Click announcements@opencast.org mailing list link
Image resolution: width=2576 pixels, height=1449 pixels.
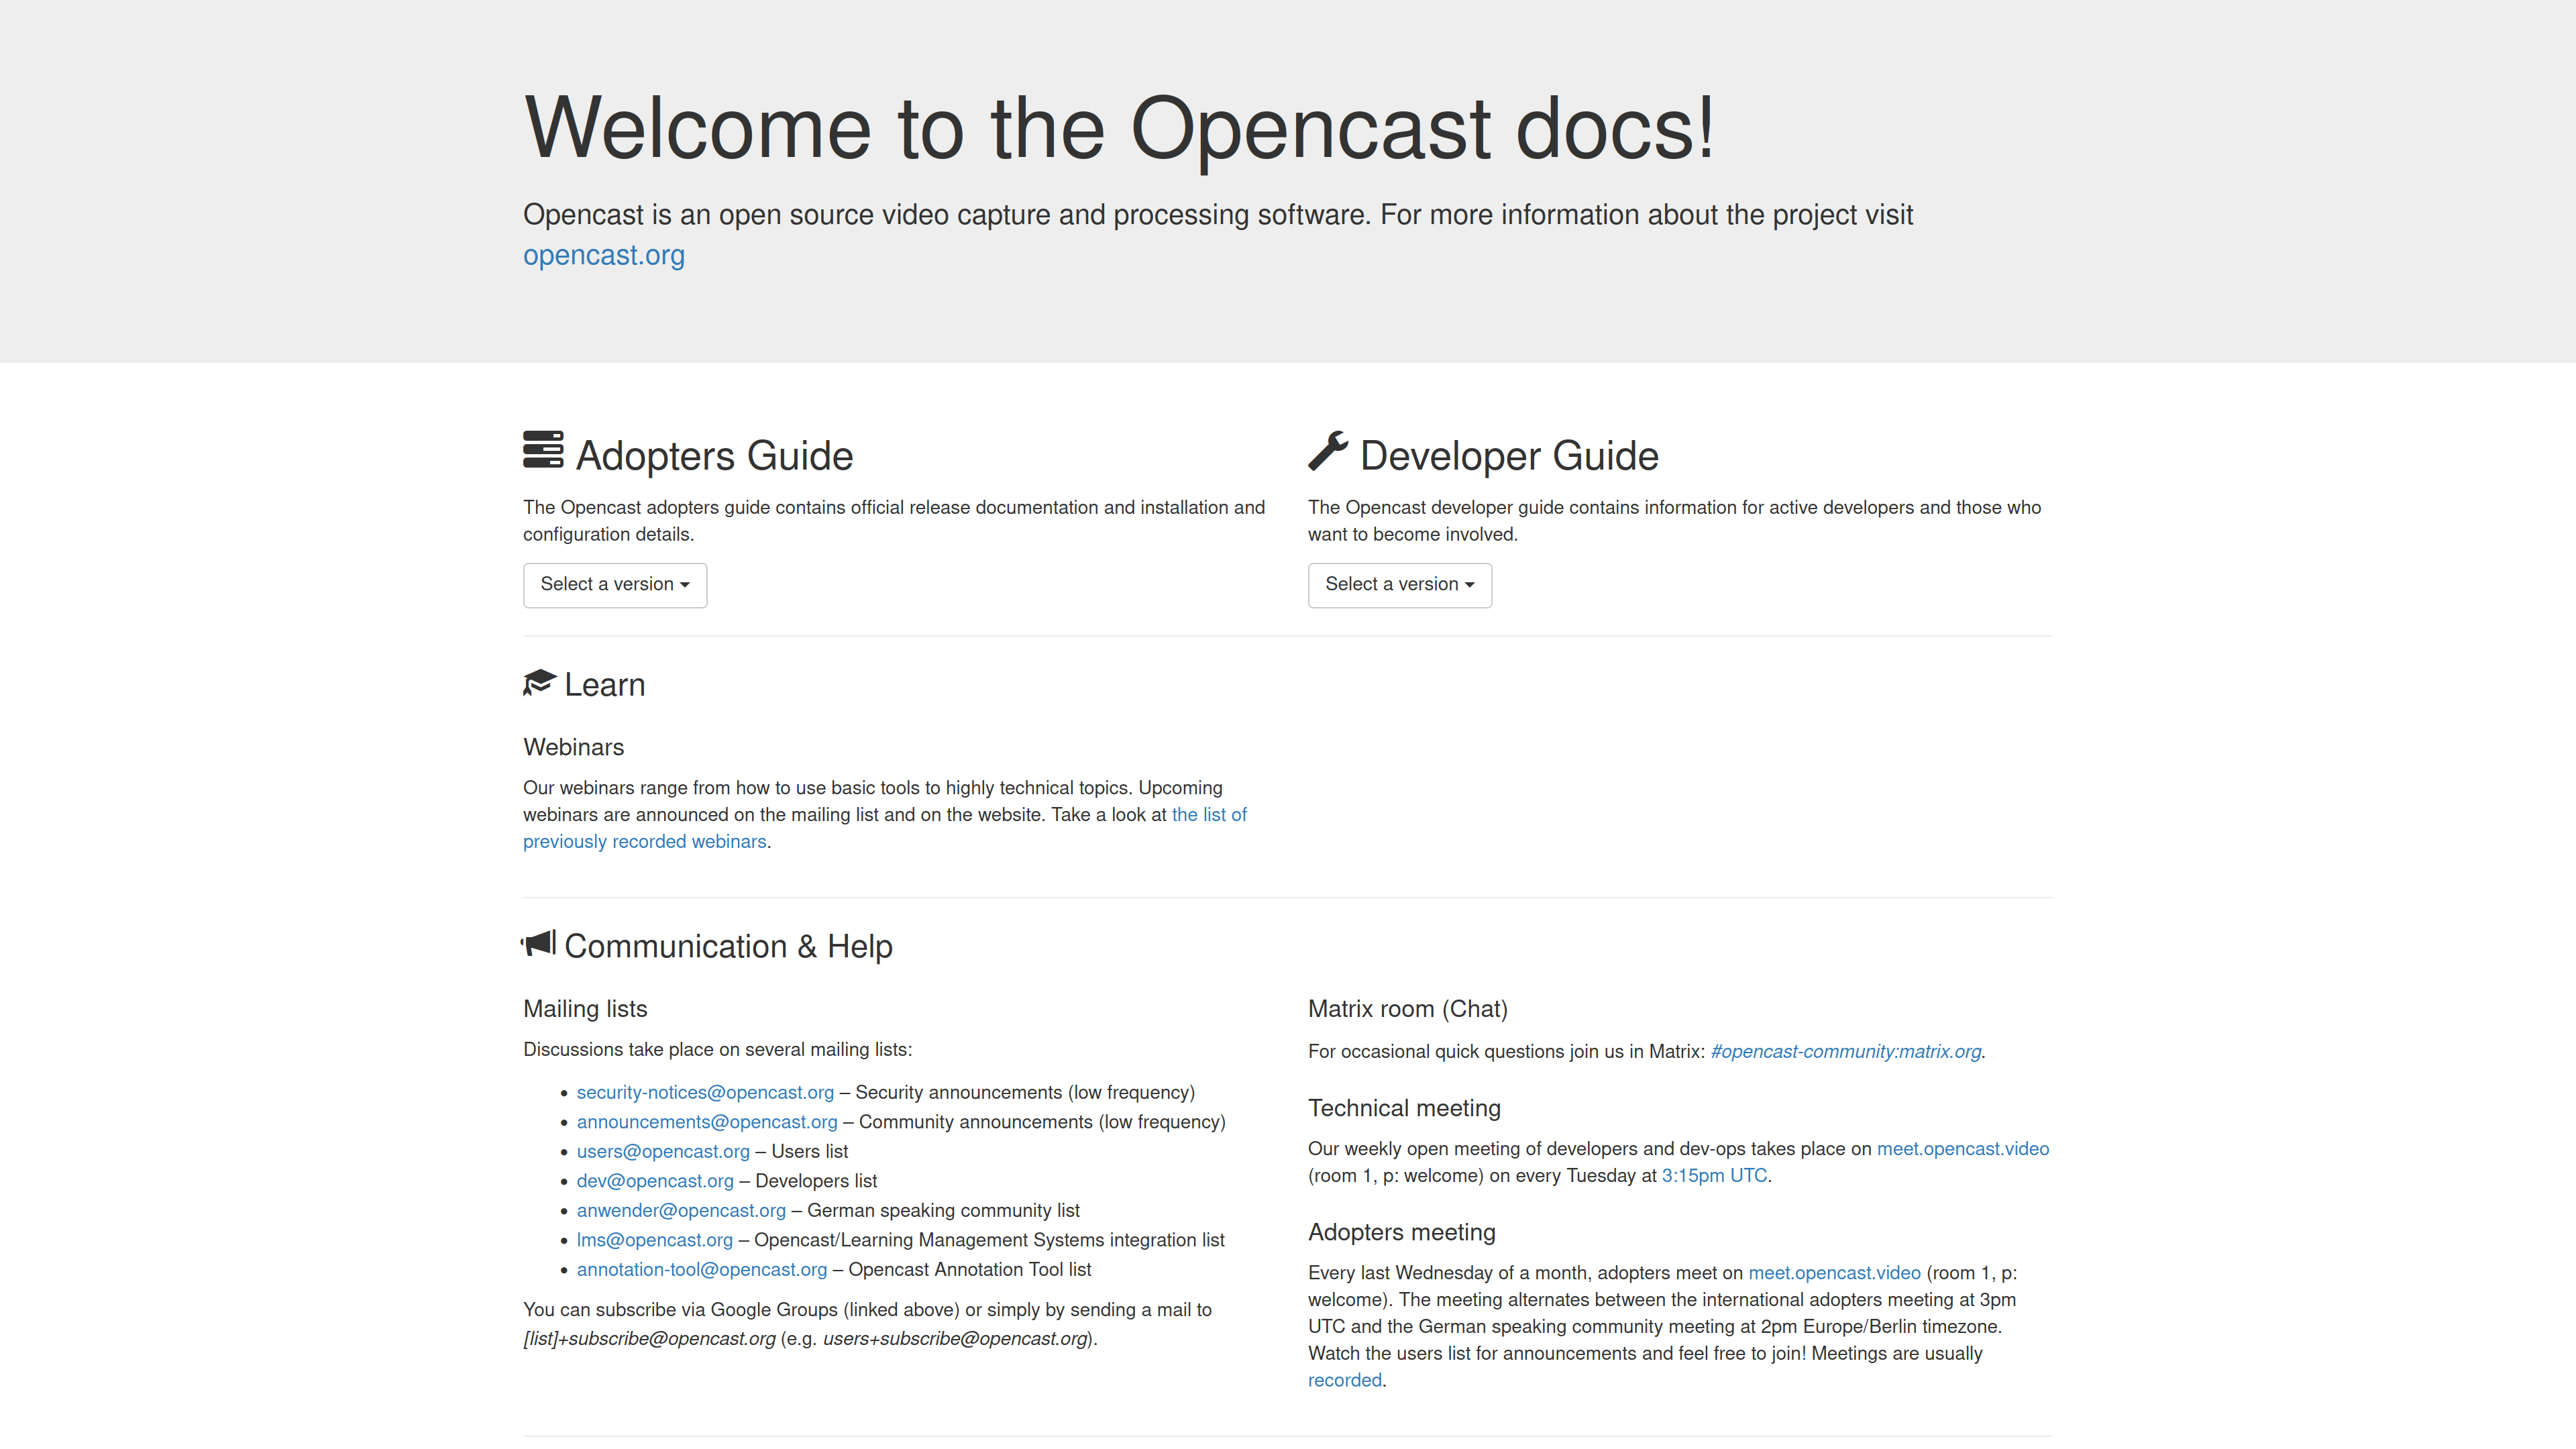tap(707, 1122)
